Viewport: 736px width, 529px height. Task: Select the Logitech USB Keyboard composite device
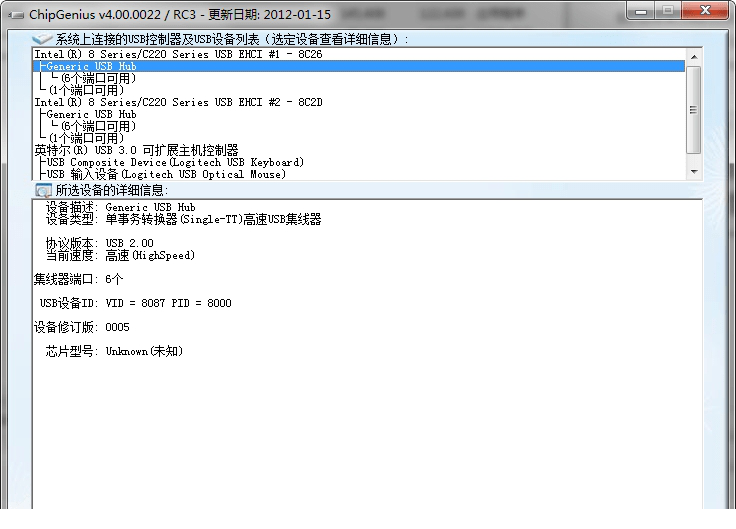click(175, 162)
